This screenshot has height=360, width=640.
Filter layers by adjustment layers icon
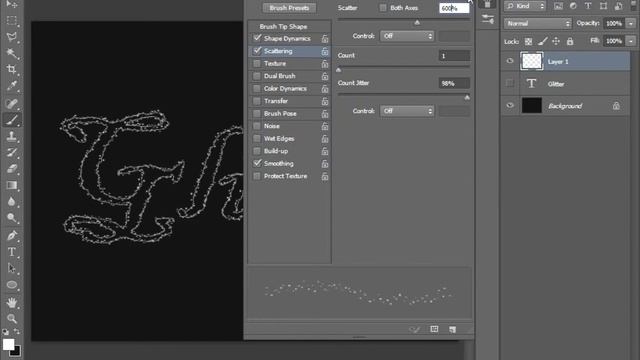coord(573,6)
